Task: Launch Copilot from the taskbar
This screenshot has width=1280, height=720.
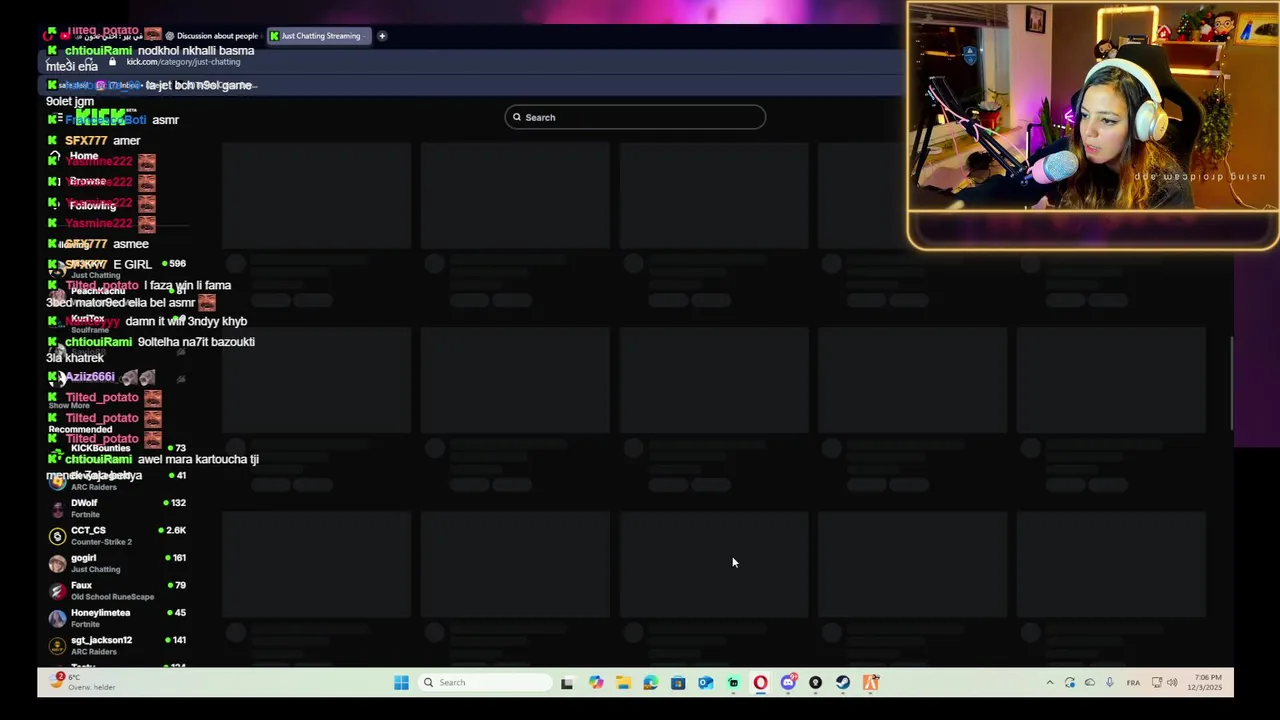Action: tap(596, 683)
